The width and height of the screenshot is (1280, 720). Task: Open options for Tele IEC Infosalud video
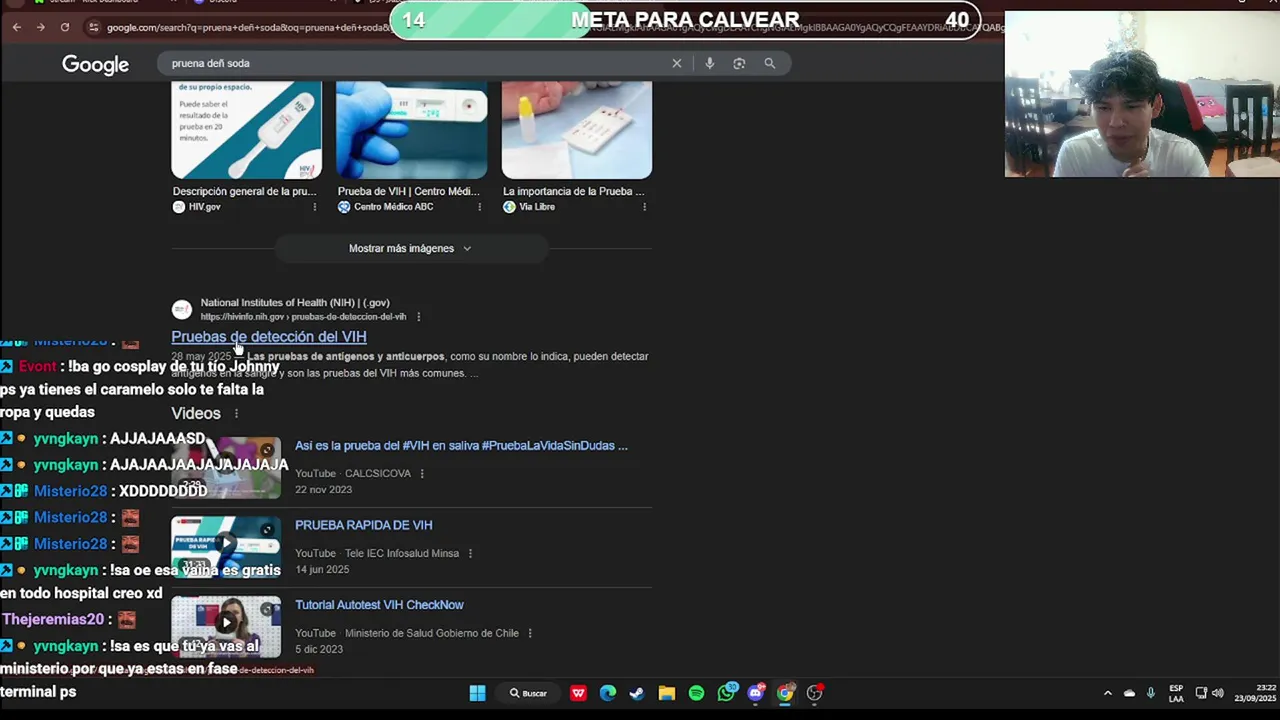469,553
